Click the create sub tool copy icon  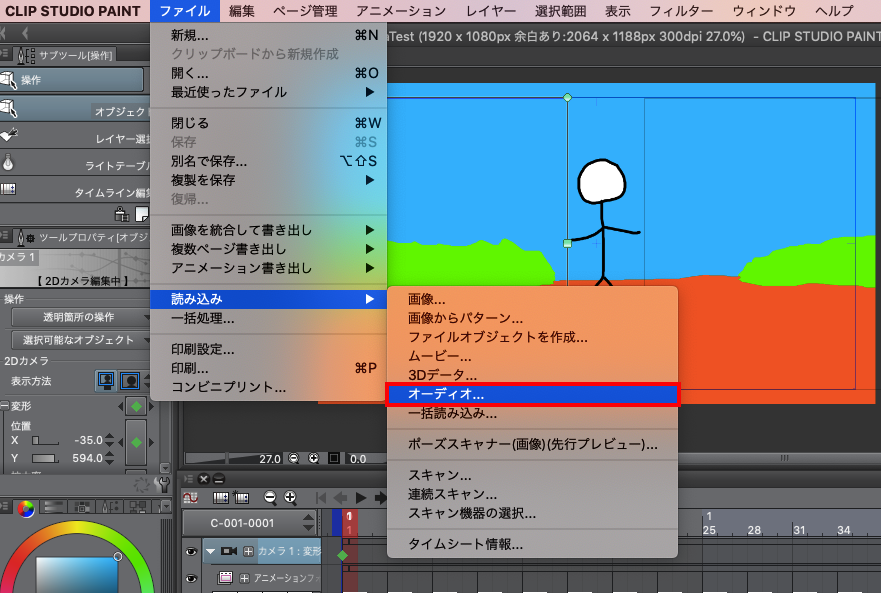point(122,214)
